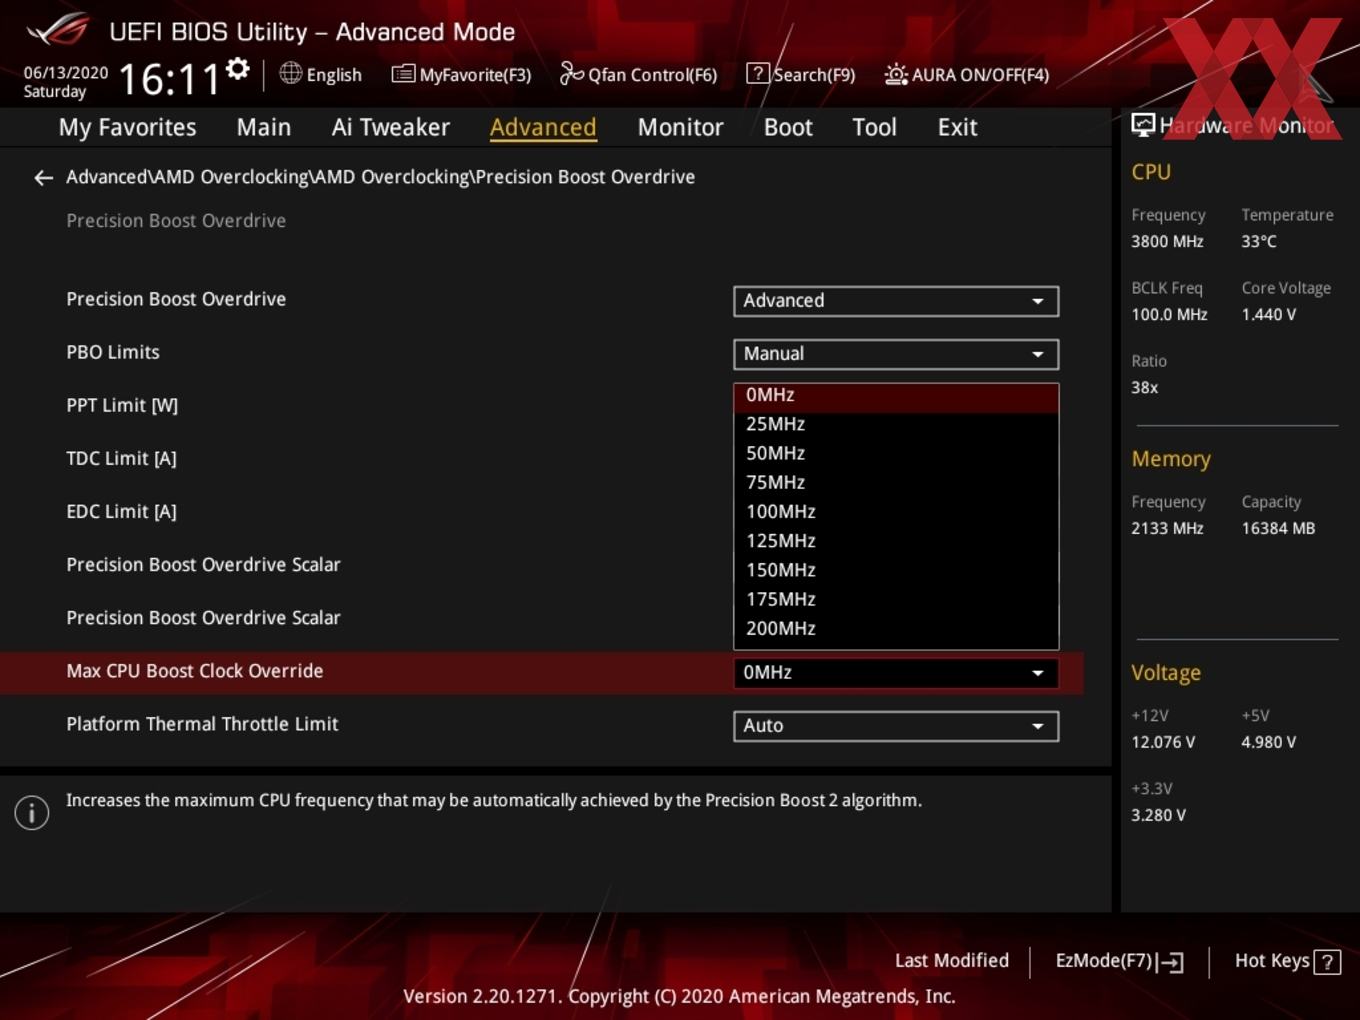Open the Precision Boost Overdrive Advanced dropdown
The image size is (1360, 1020).
click(896, 301)
